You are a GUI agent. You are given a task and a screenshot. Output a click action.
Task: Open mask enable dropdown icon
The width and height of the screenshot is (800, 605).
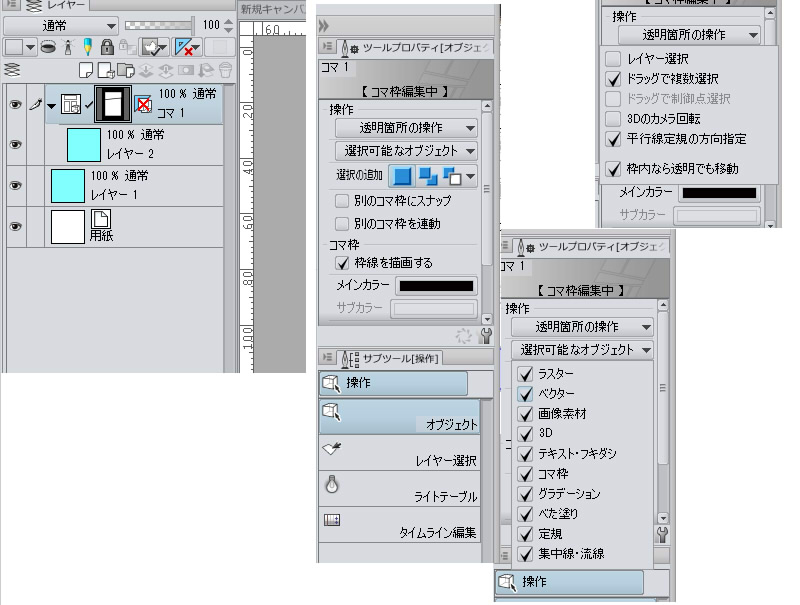click(x=155, y=47)
